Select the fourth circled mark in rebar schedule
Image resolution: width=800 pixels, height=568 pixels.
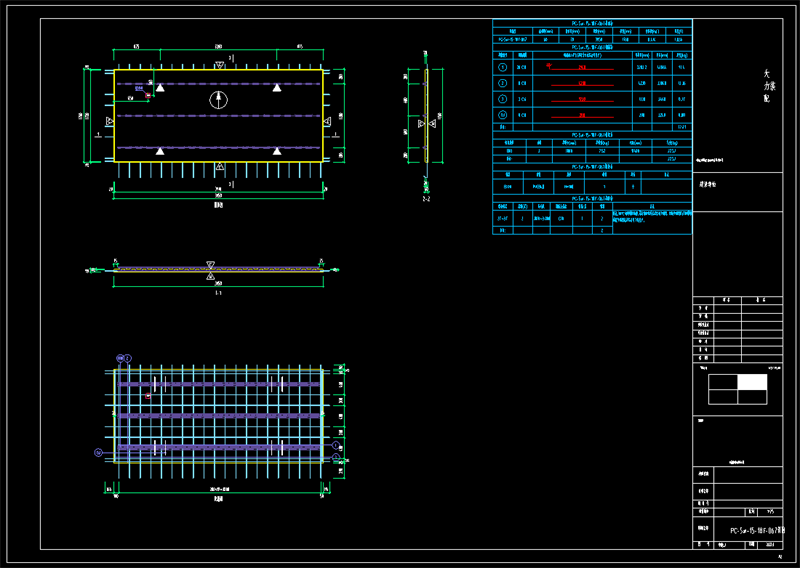point(503,115)
